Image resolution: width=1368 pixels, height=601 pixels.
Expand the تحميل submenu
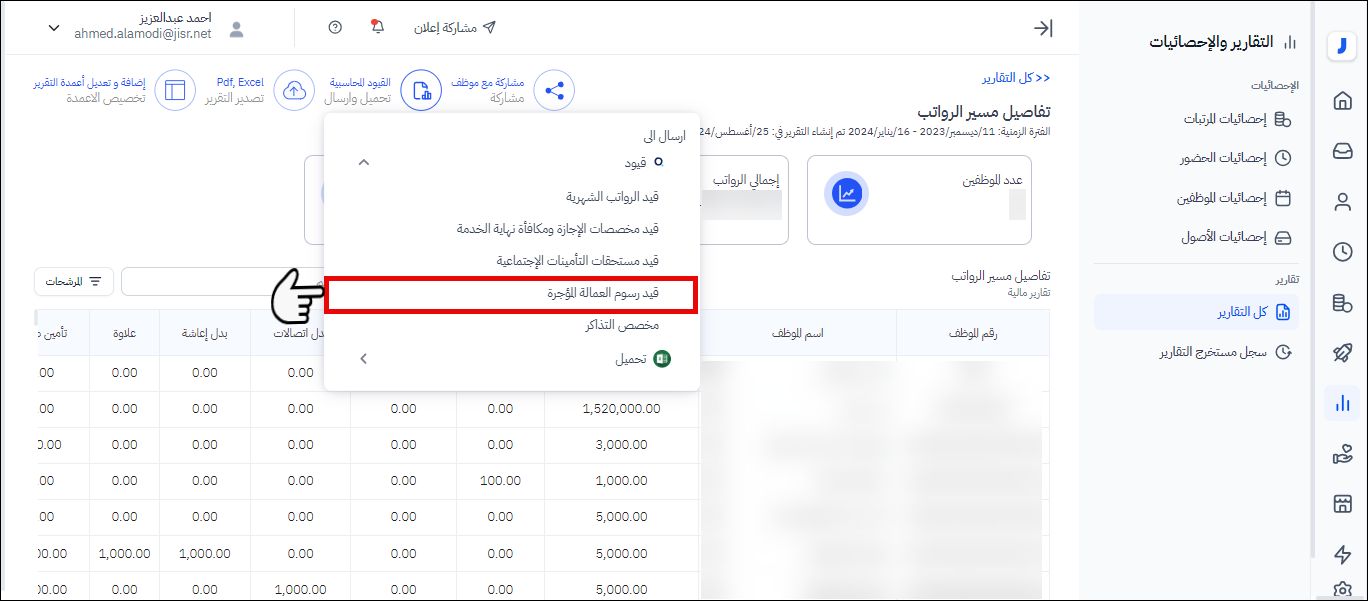click(363, 358)
